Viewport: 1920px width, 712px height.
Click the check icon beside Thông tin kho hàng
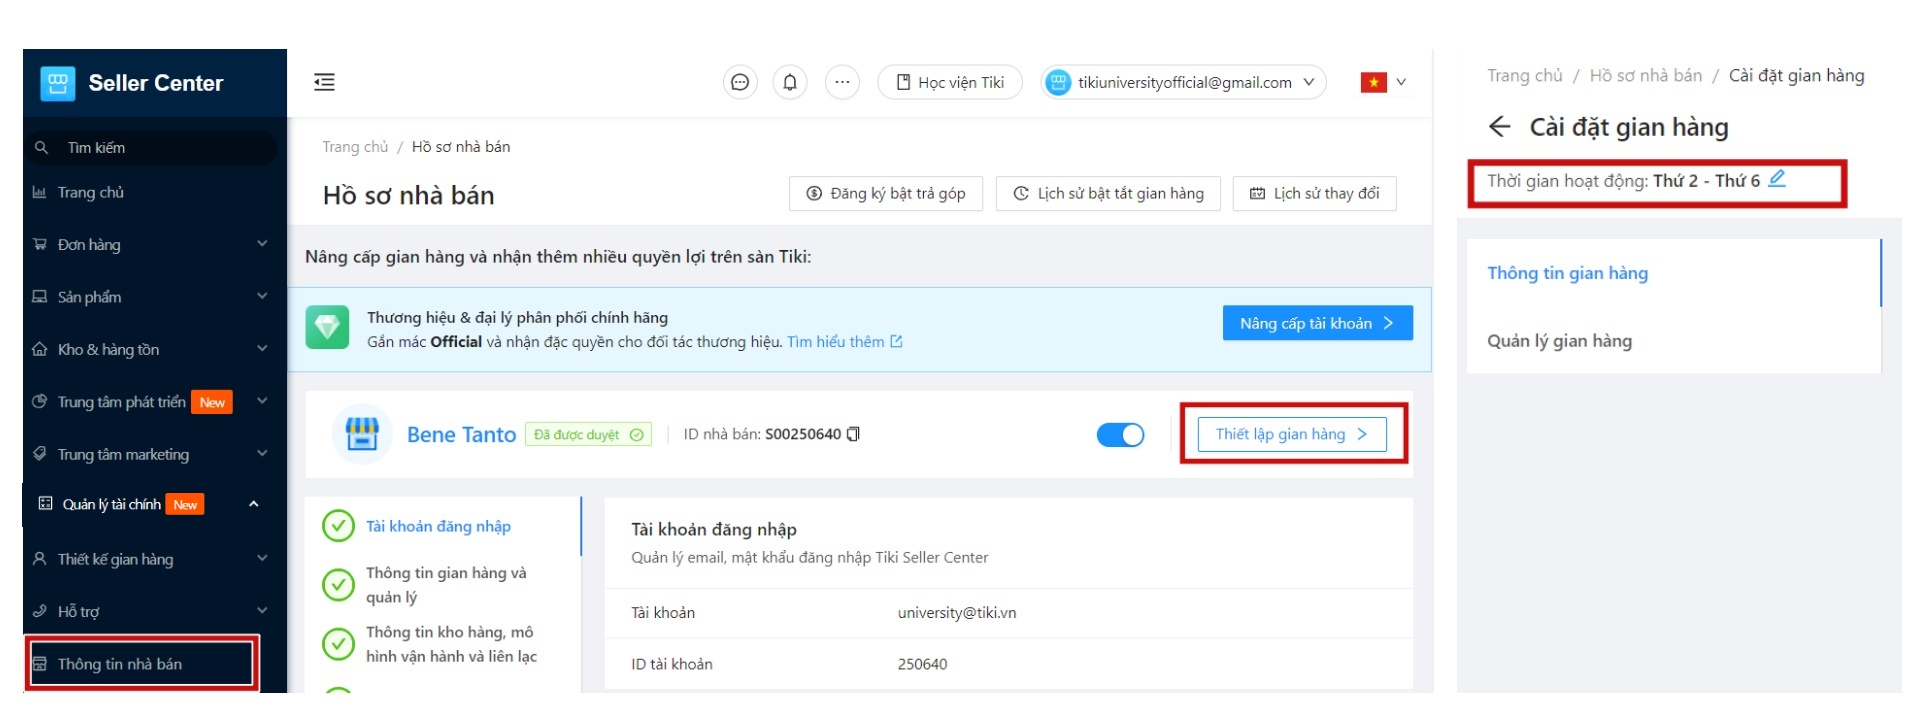[x=338, y=644]
